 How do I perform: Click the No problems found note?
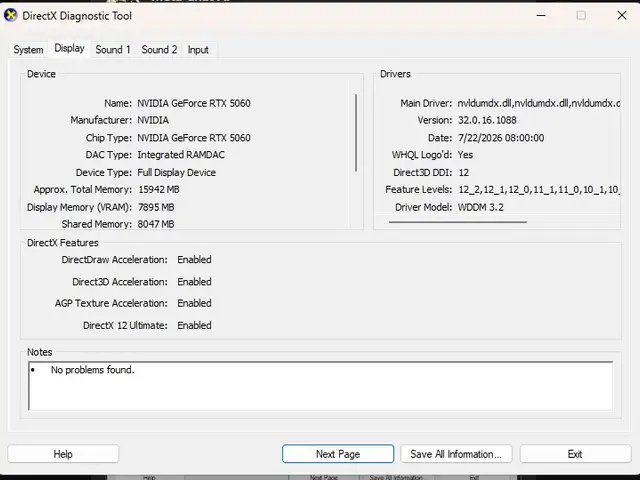93,370
